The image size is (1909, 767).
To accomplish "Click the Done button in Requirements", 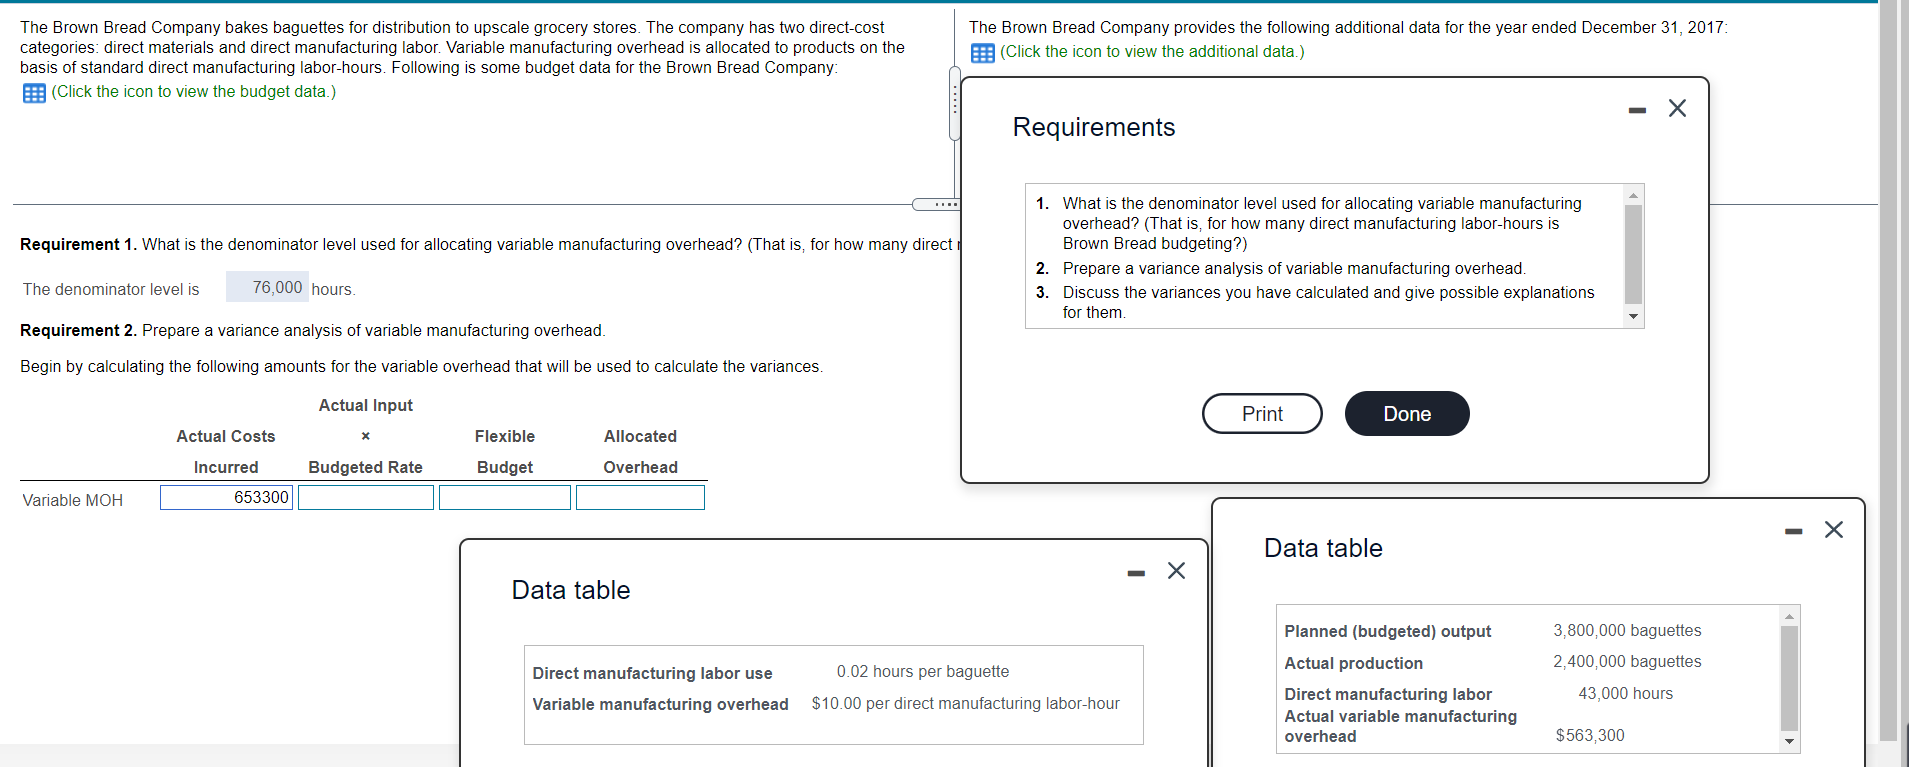I will pyautogui.click(x=1407, y=414).
